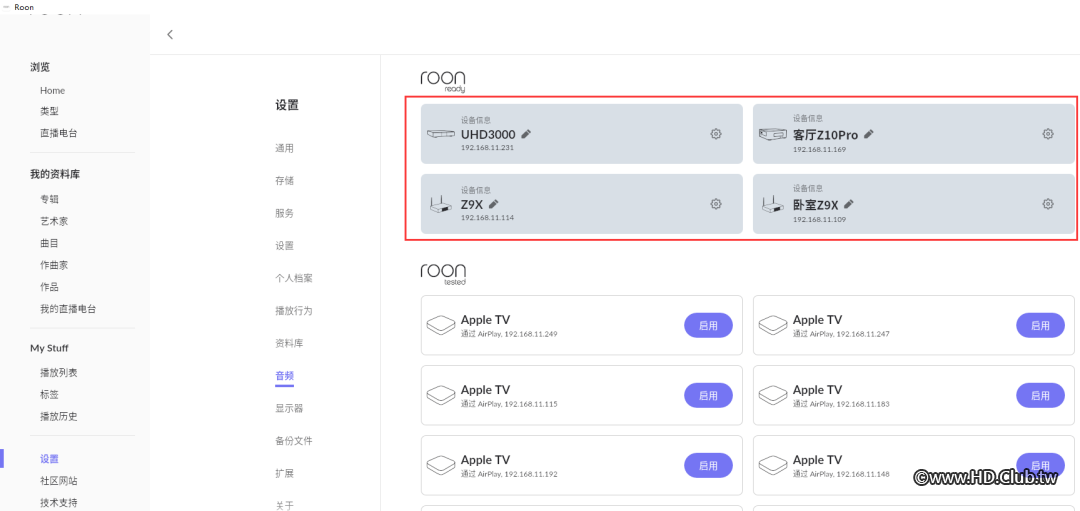Open settings gear for UHD3000 device
The image size is (1080, 511).
tap(716, 134)
